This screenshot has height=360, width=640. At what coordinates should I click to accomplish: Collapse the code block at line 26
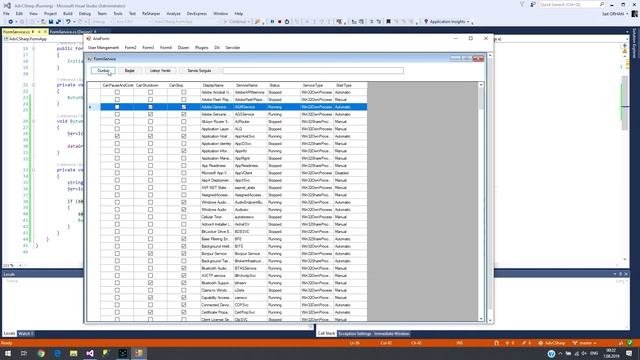tap(33, 121)
